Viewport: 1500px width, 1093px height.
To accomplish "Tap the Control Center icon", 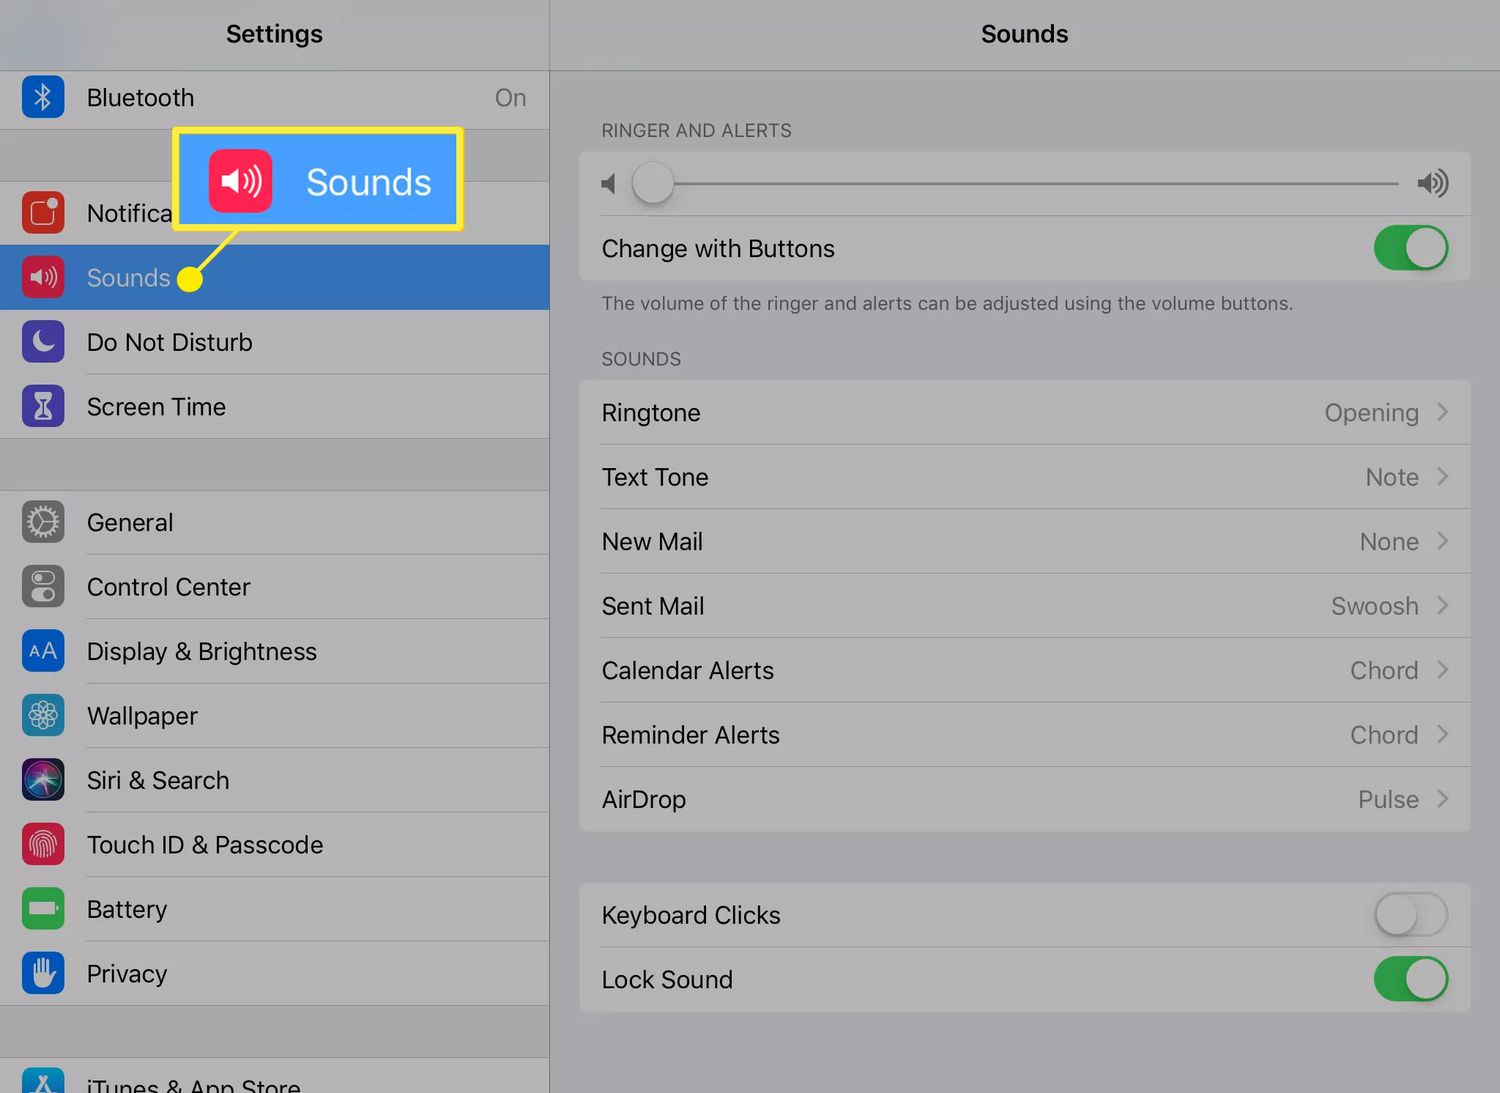I will (43, 587).
